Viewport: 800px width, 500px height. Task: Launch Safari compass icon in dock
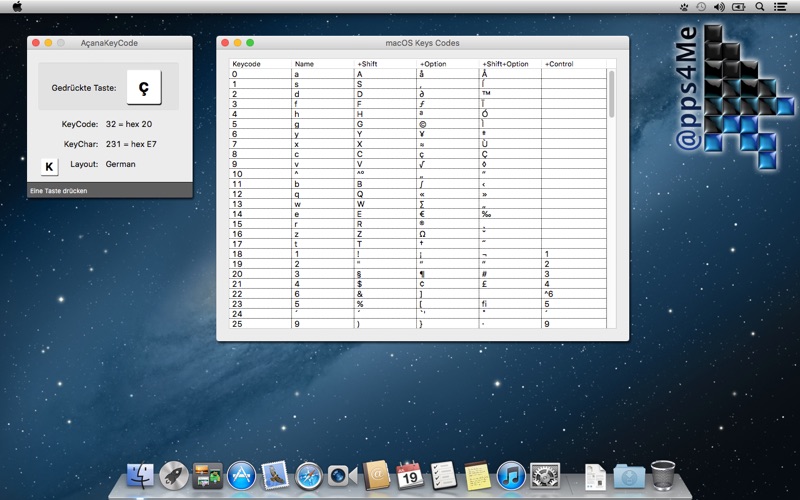[x=309, y=476]
